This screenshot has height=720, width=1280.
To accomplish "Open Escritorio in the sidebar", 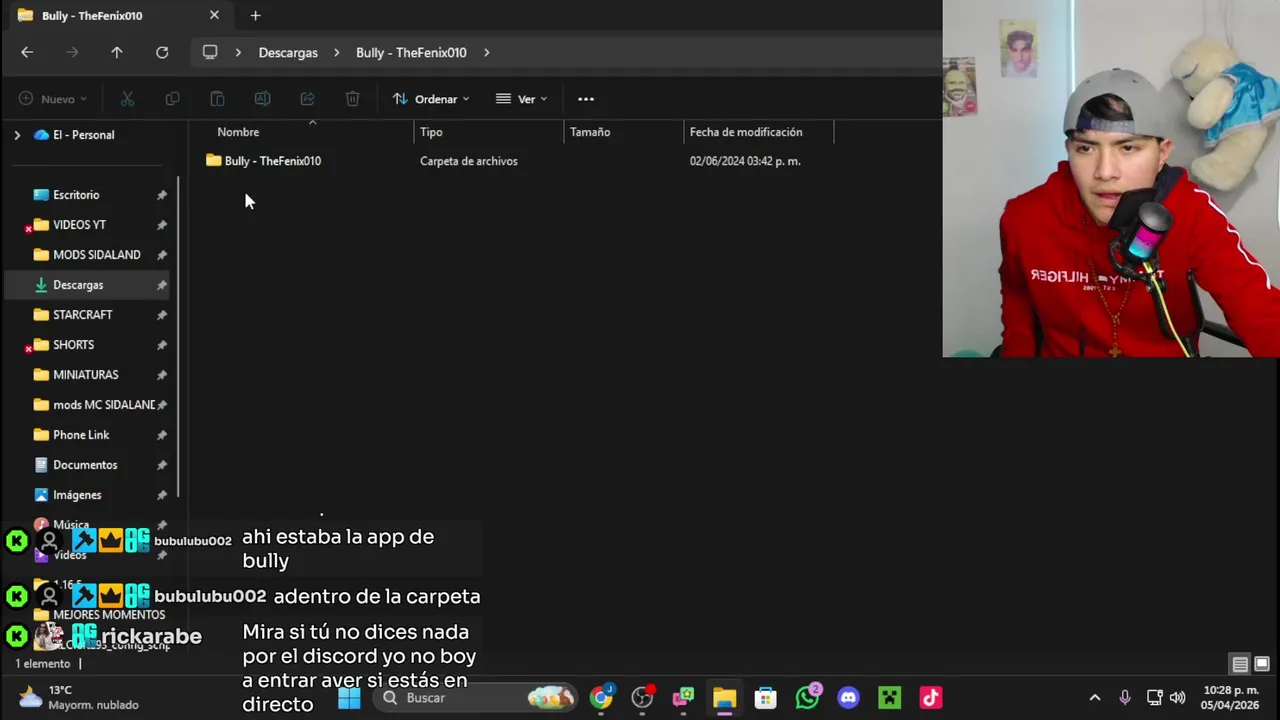I will tap(76, 195).
